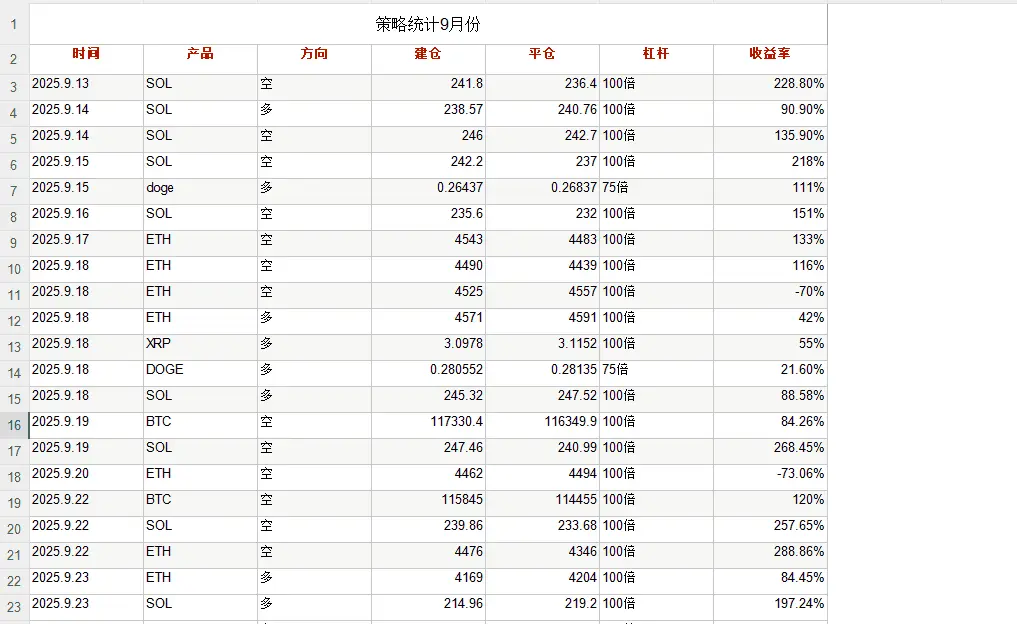1017x624 pixels.
Task: Select the 228.80% return cell
Action: click(x=771, y=87)
